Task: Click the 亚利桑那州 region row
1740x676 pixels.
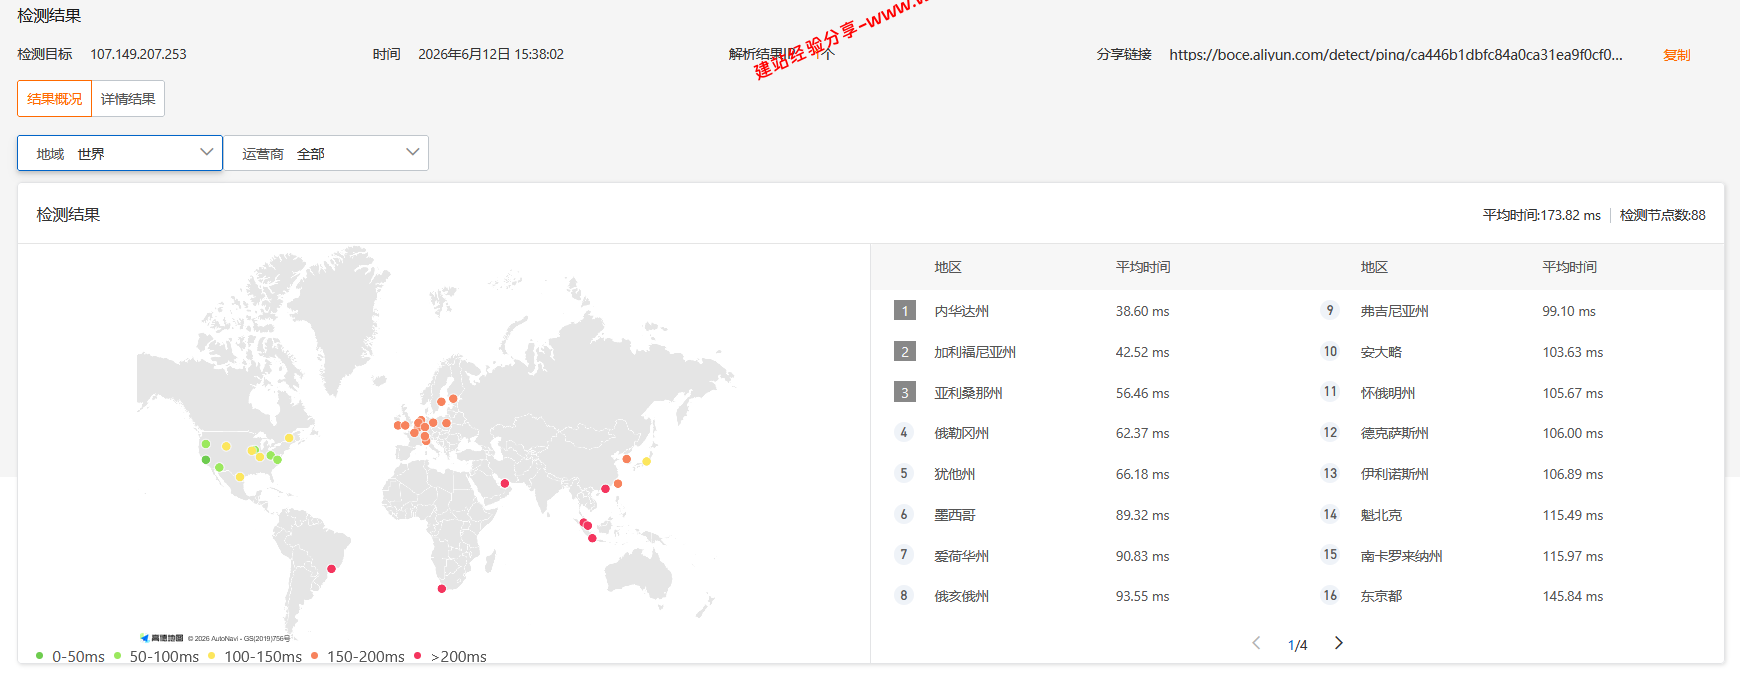Action: pos(1084,393)
